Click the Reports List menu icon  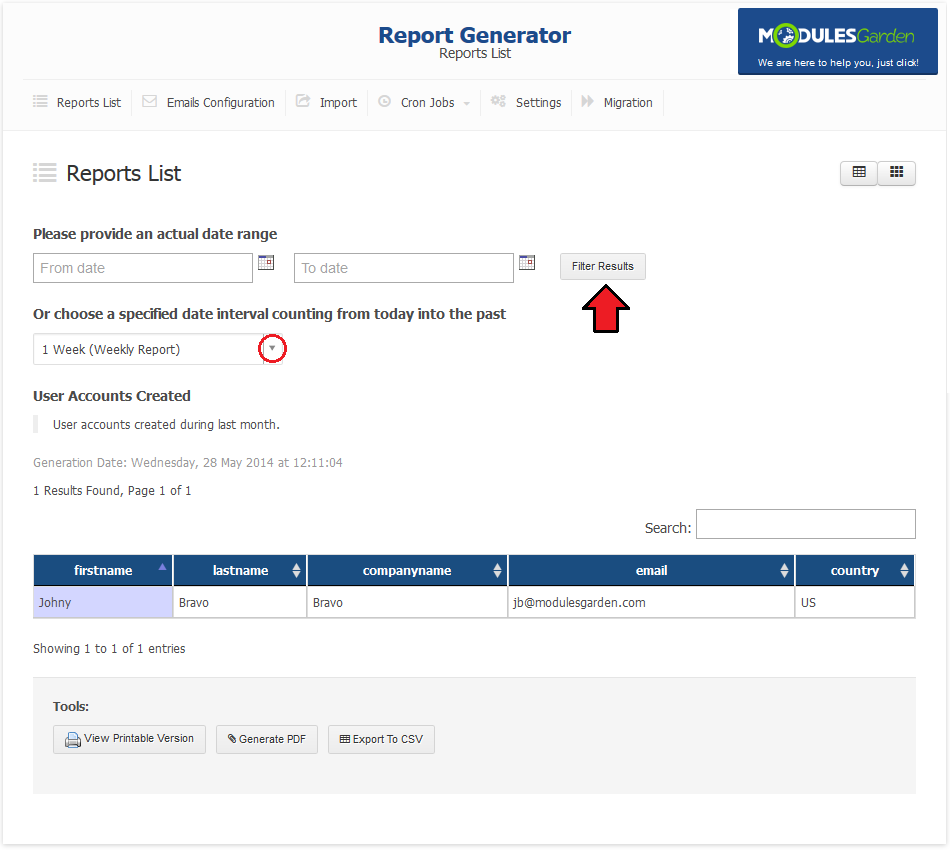click(x=41, y=101)
